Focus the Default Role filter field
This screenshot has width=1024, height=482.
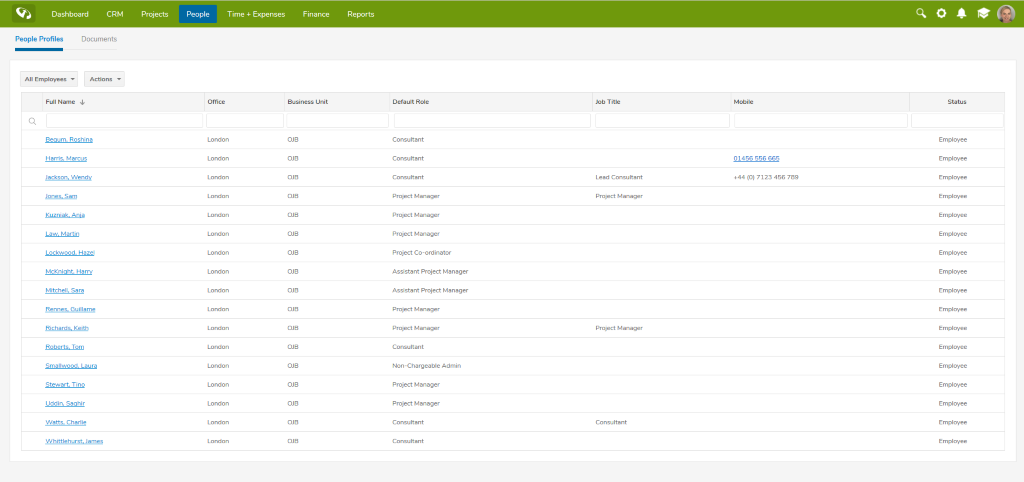pyautogui.click(x=491, y=121)
